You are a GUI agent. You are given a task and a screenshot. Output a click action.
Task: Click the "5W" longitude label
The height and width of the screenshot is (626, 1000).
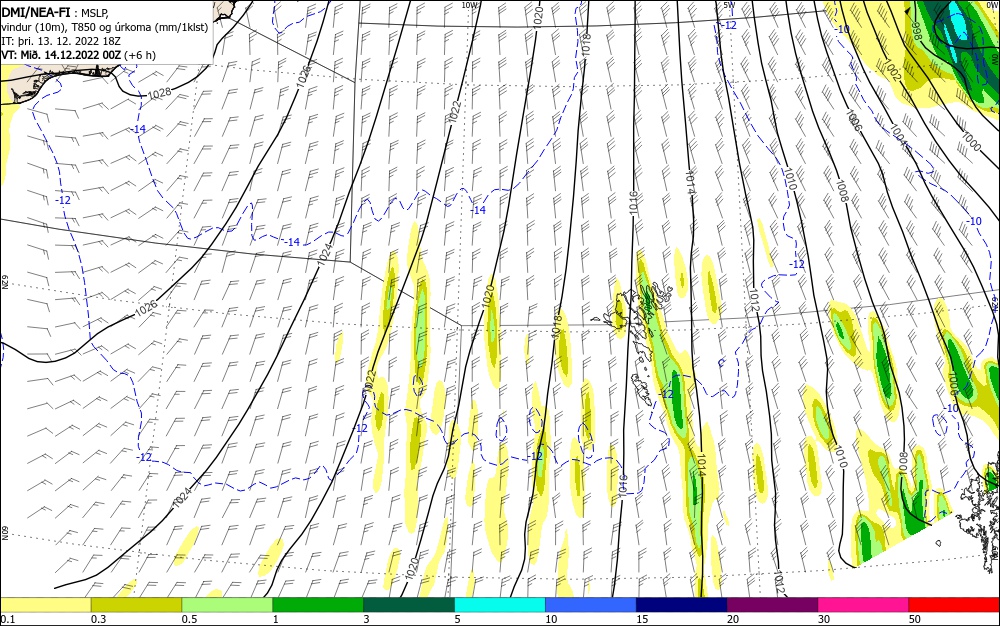pyautogui.click(x=730, y=5)
